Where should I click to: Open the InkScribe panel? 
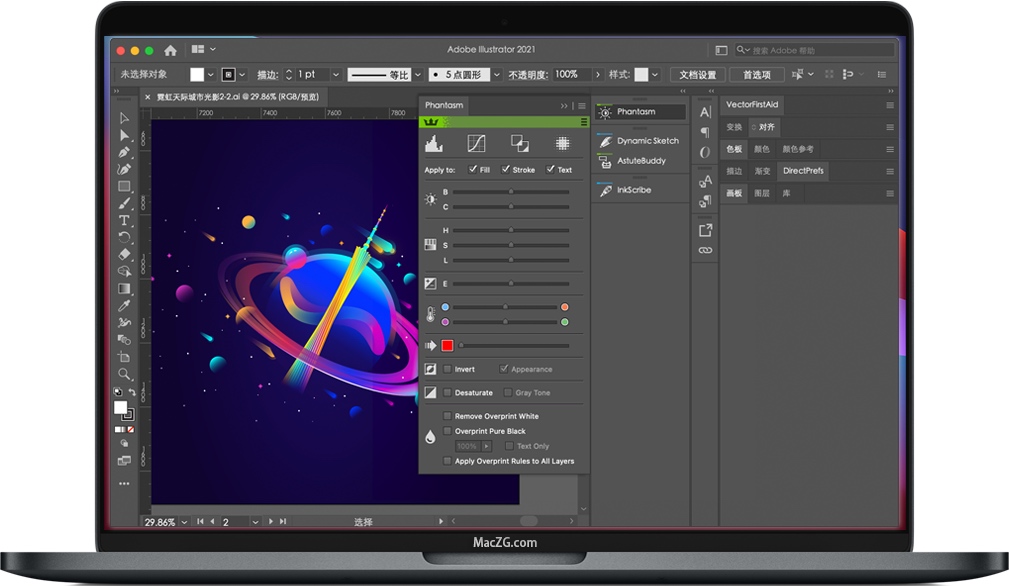coord(634,190)
